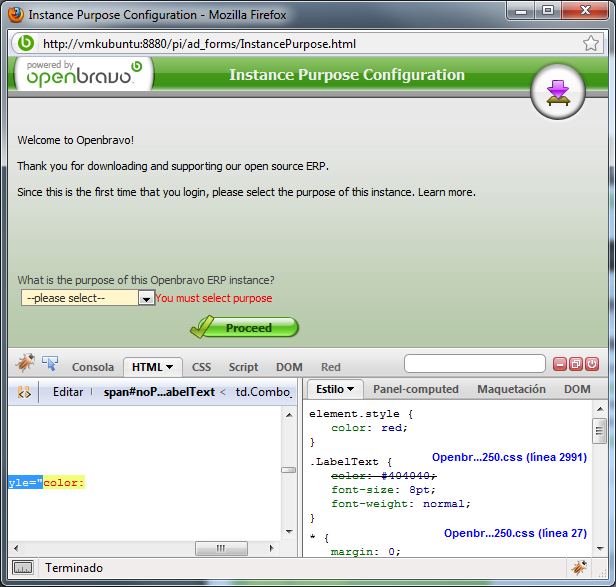
Task: Click the font-size: 8pt; declaration
Action: [x=383, y=490]
